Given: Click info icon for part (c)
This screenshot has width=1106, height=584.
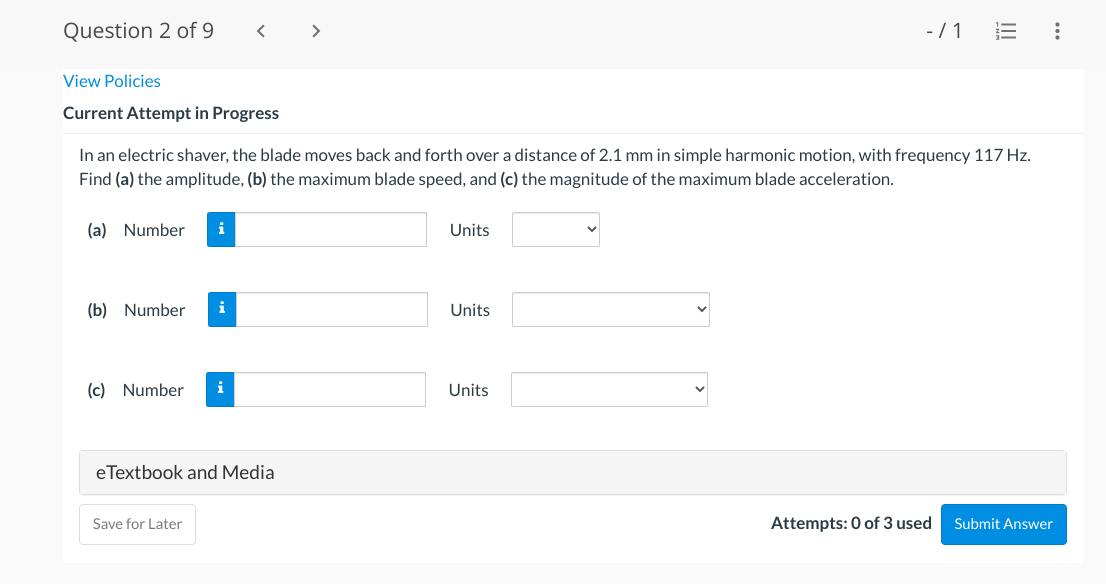Looking at the screenshot, I should 220,390.
